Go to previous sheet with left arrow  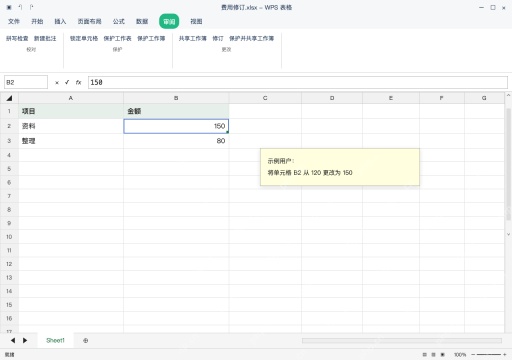pyautogui.click(x=13, y=340)
